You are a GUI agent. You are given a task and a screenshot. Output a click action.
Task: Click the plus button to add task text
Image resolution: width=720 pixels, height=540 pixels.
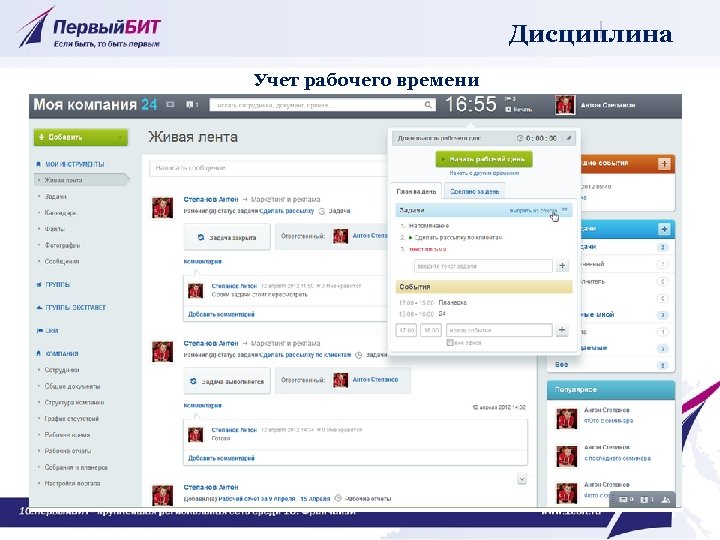(x=562, y=266)
